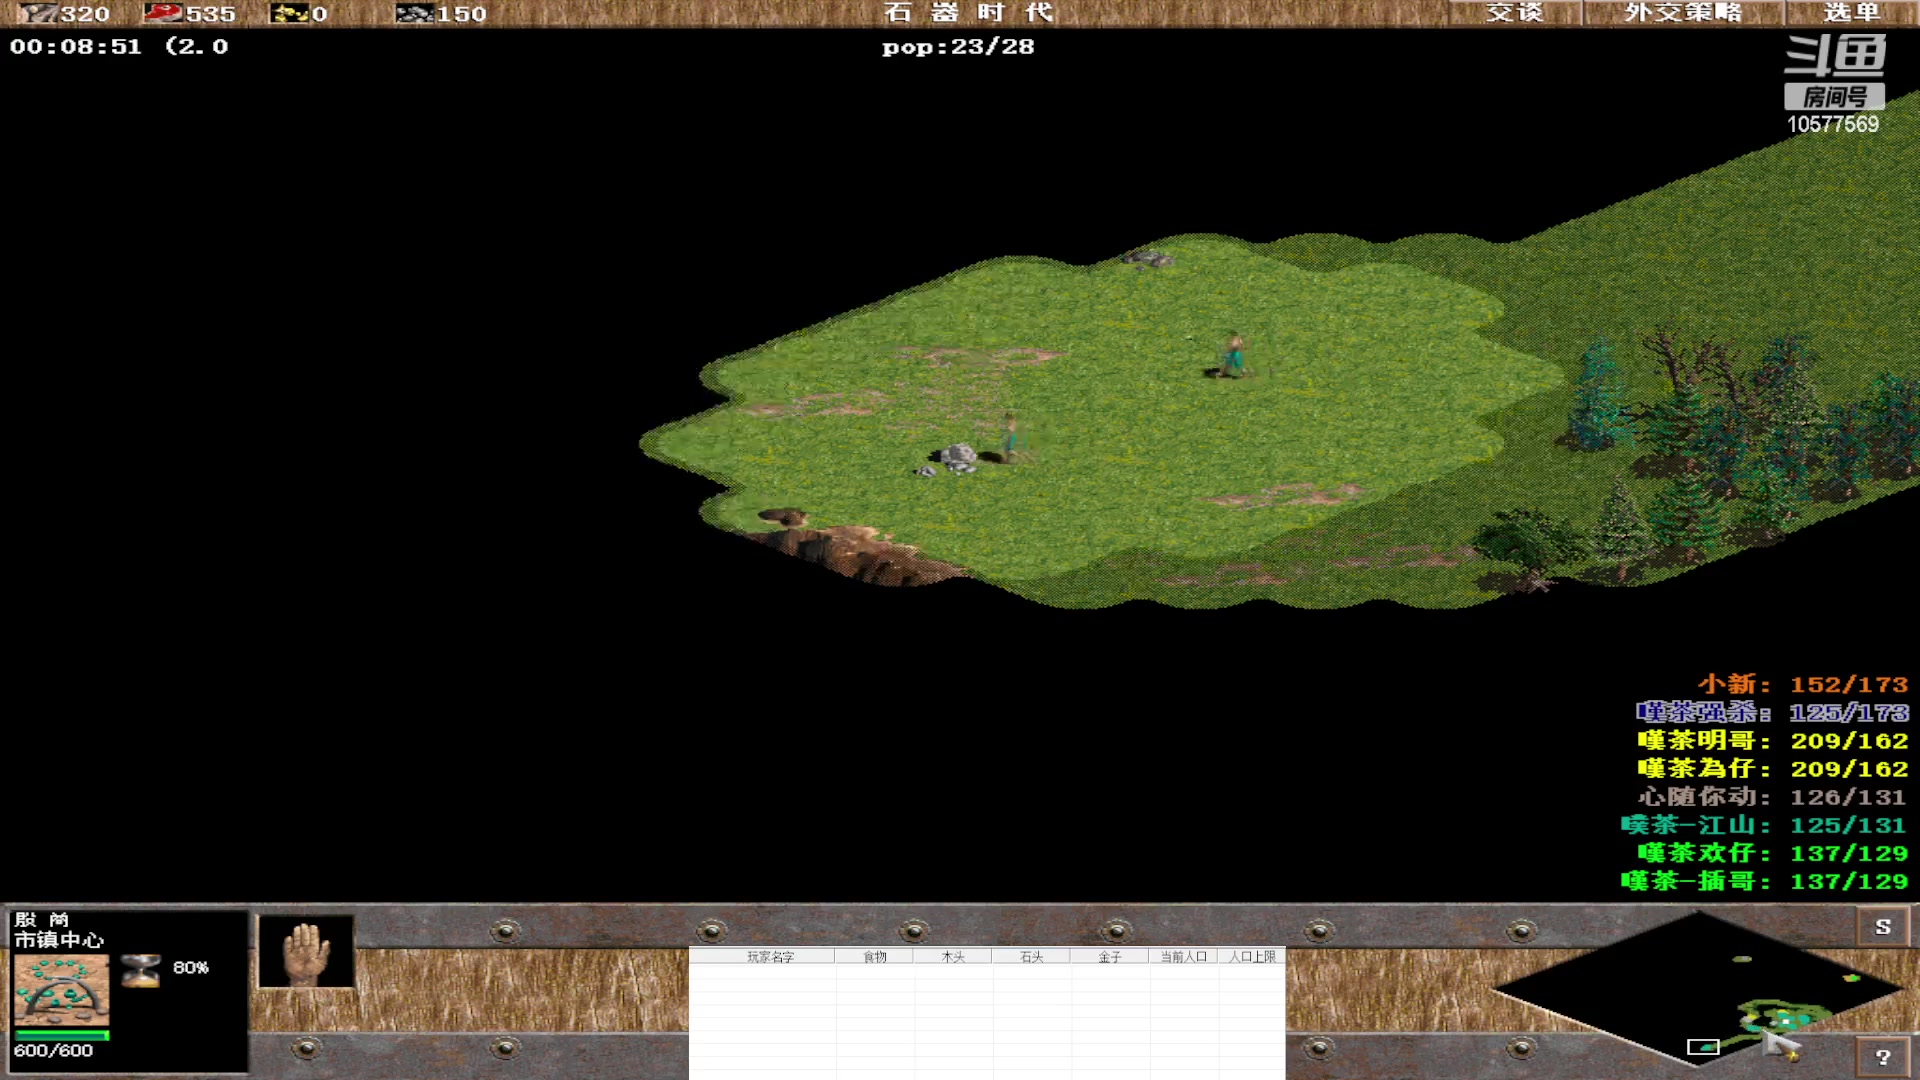
Task: Click the 食物 table column header
Action: (875, 957)
